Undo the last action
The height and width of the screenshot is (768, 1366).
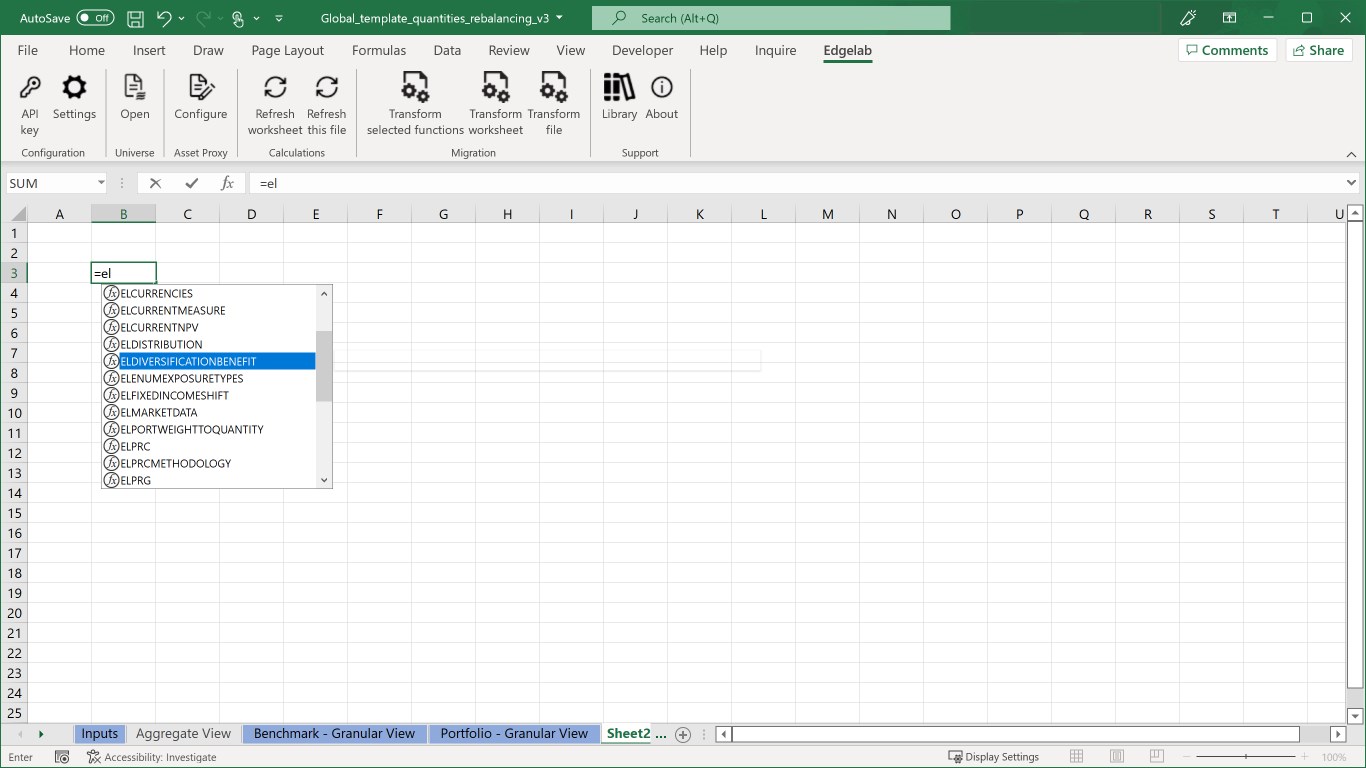[x=164, y=18]
